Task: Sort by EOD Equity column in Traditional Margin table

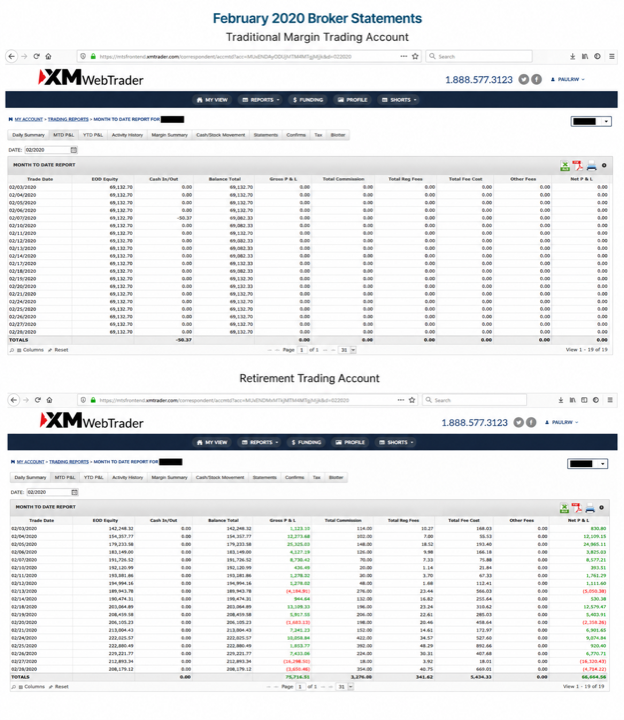Action: pyautogui.click(x=104, y=179)
